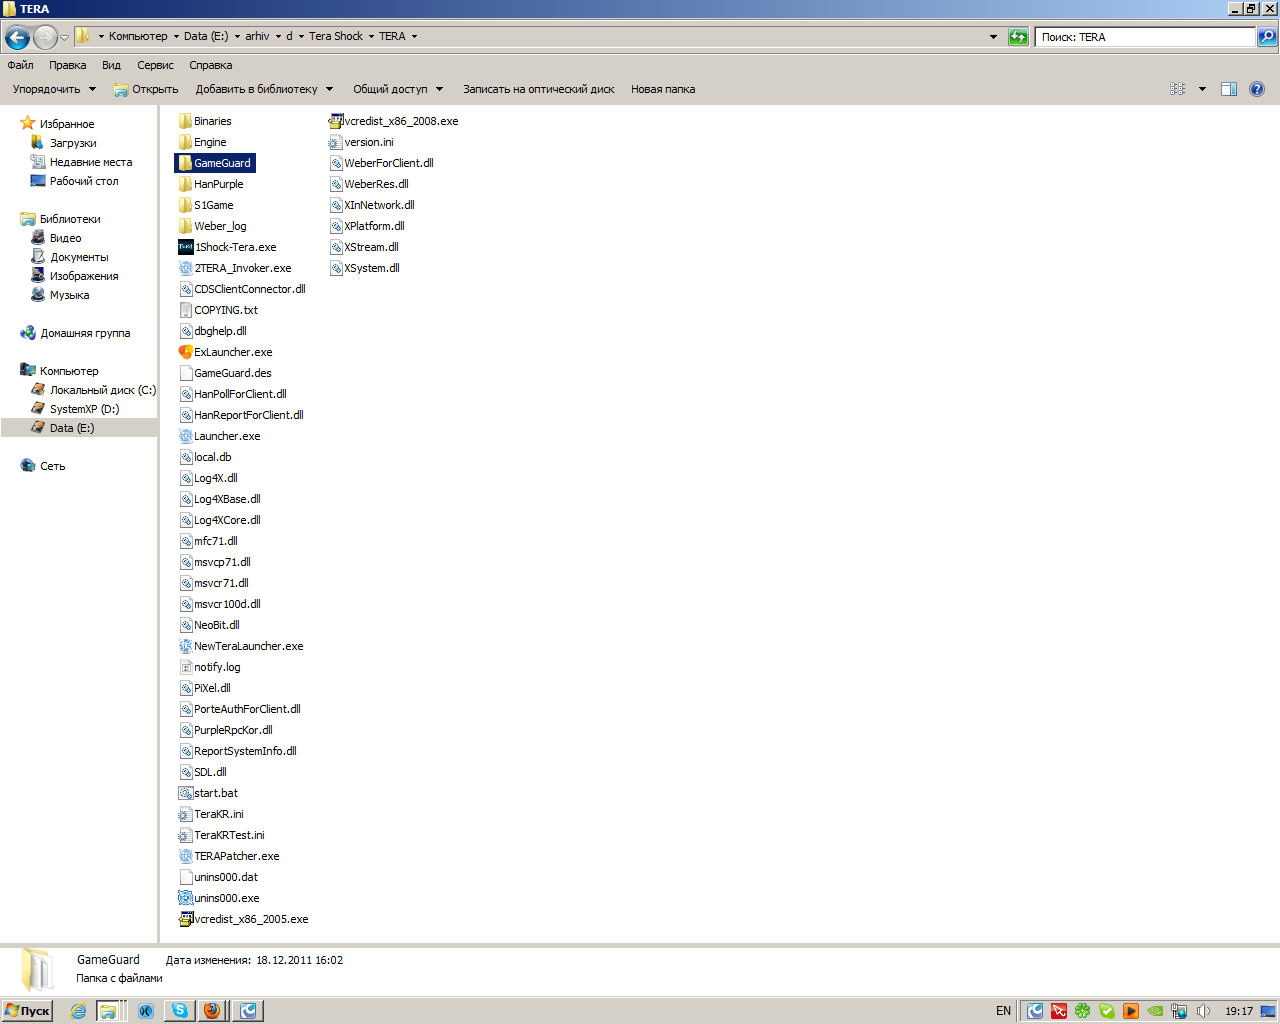Select the 1Shock-Tera.exe icon
This screenshot has height=1024, width=1280.
(x=185, y=247)
